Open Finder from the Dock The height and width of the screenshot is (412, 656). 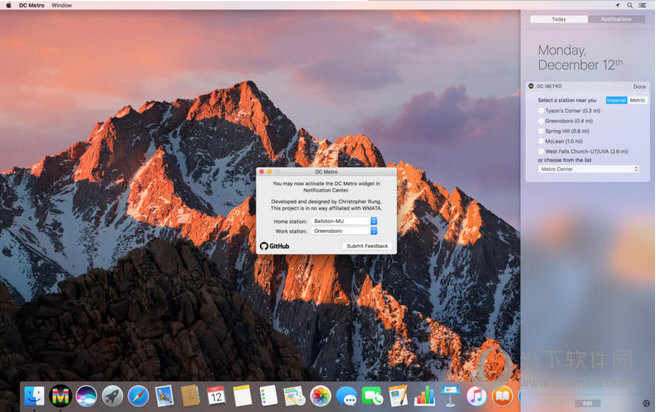click(34, 396)
